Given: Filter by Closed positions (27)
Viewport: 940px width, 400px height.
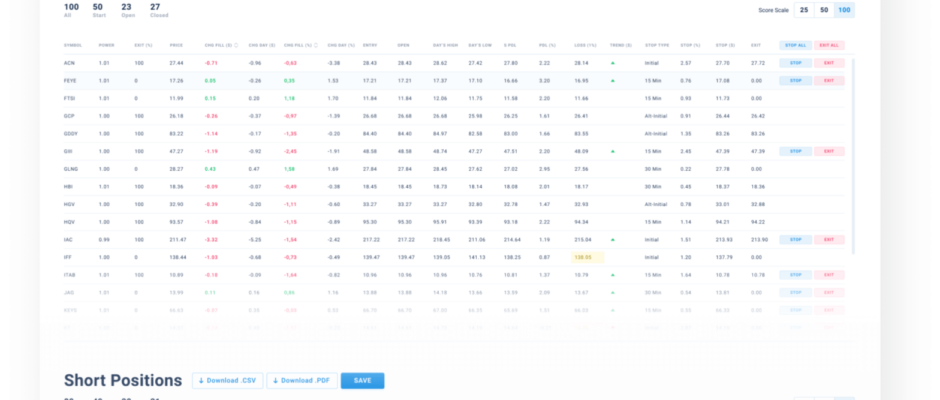Looking at the screenshot, I should pyautogui.click(x=159, y=10).
